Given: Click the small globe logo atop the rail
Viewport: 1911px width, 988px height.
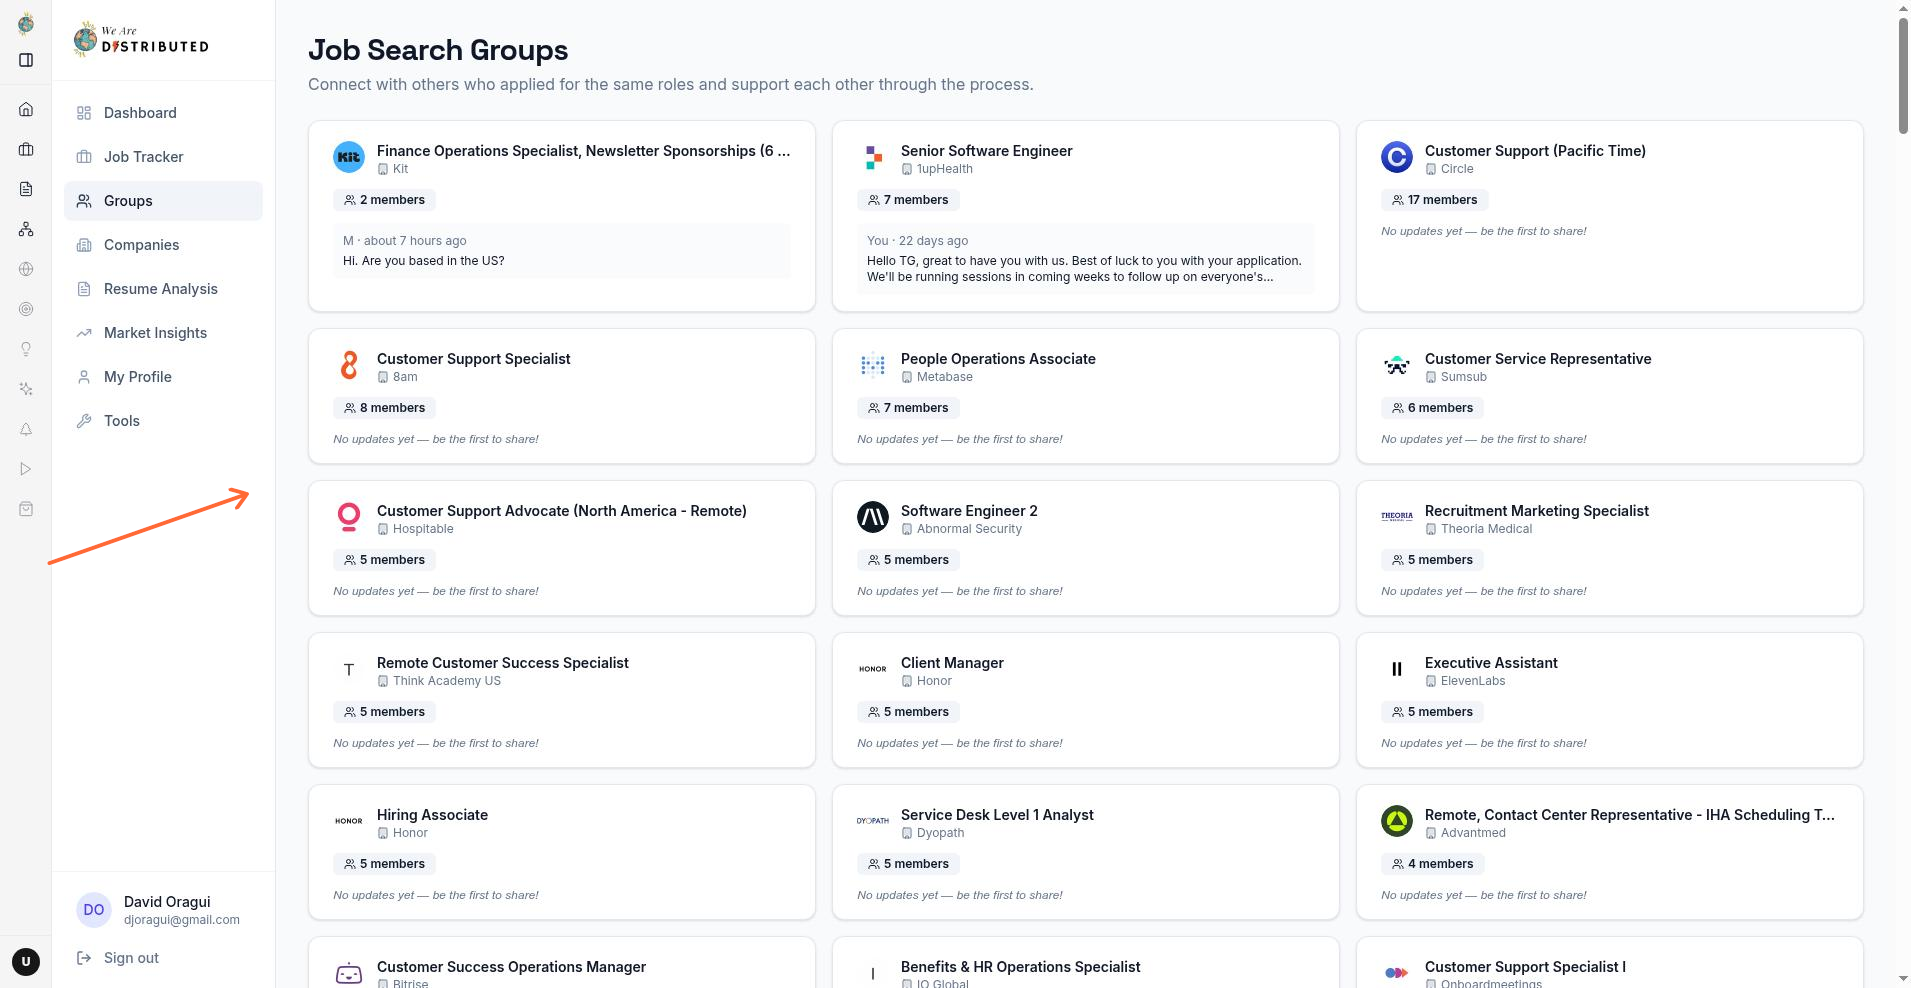Looking at the screenshot, I should coord(26,24).
